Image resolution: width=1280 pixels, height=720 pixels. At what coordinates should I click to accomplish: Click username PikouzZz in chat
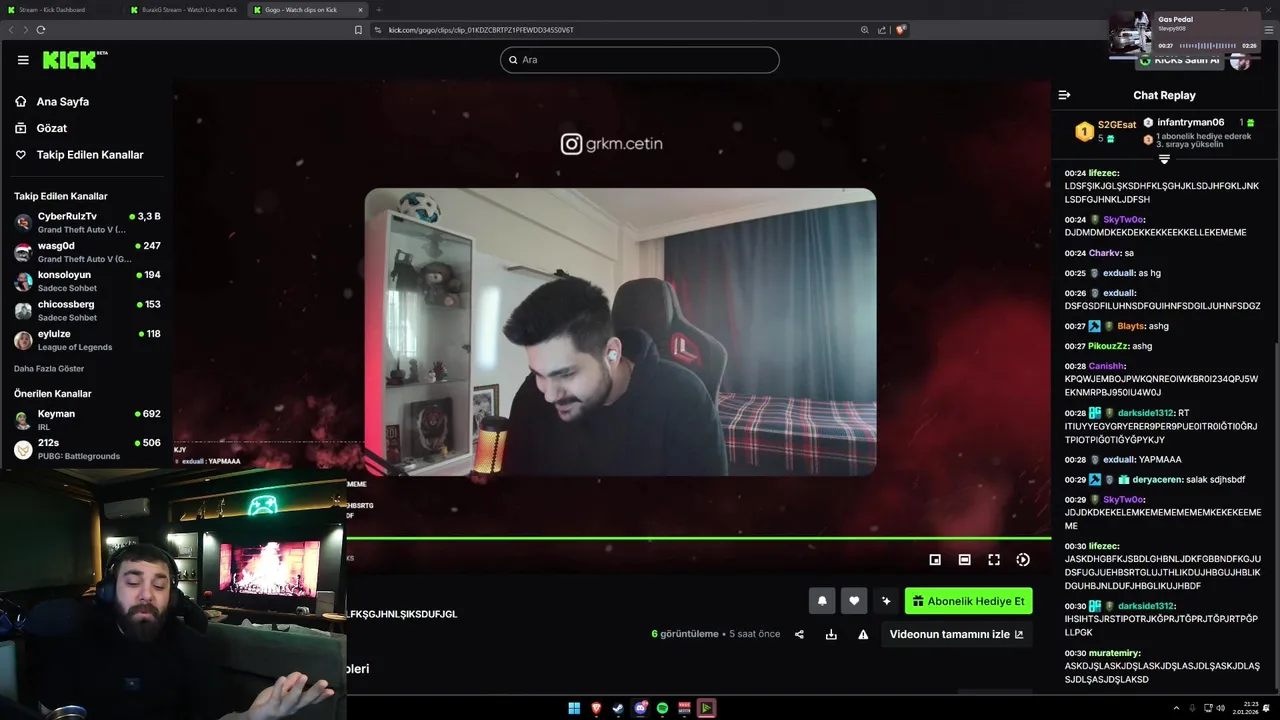pos(1108,346)
